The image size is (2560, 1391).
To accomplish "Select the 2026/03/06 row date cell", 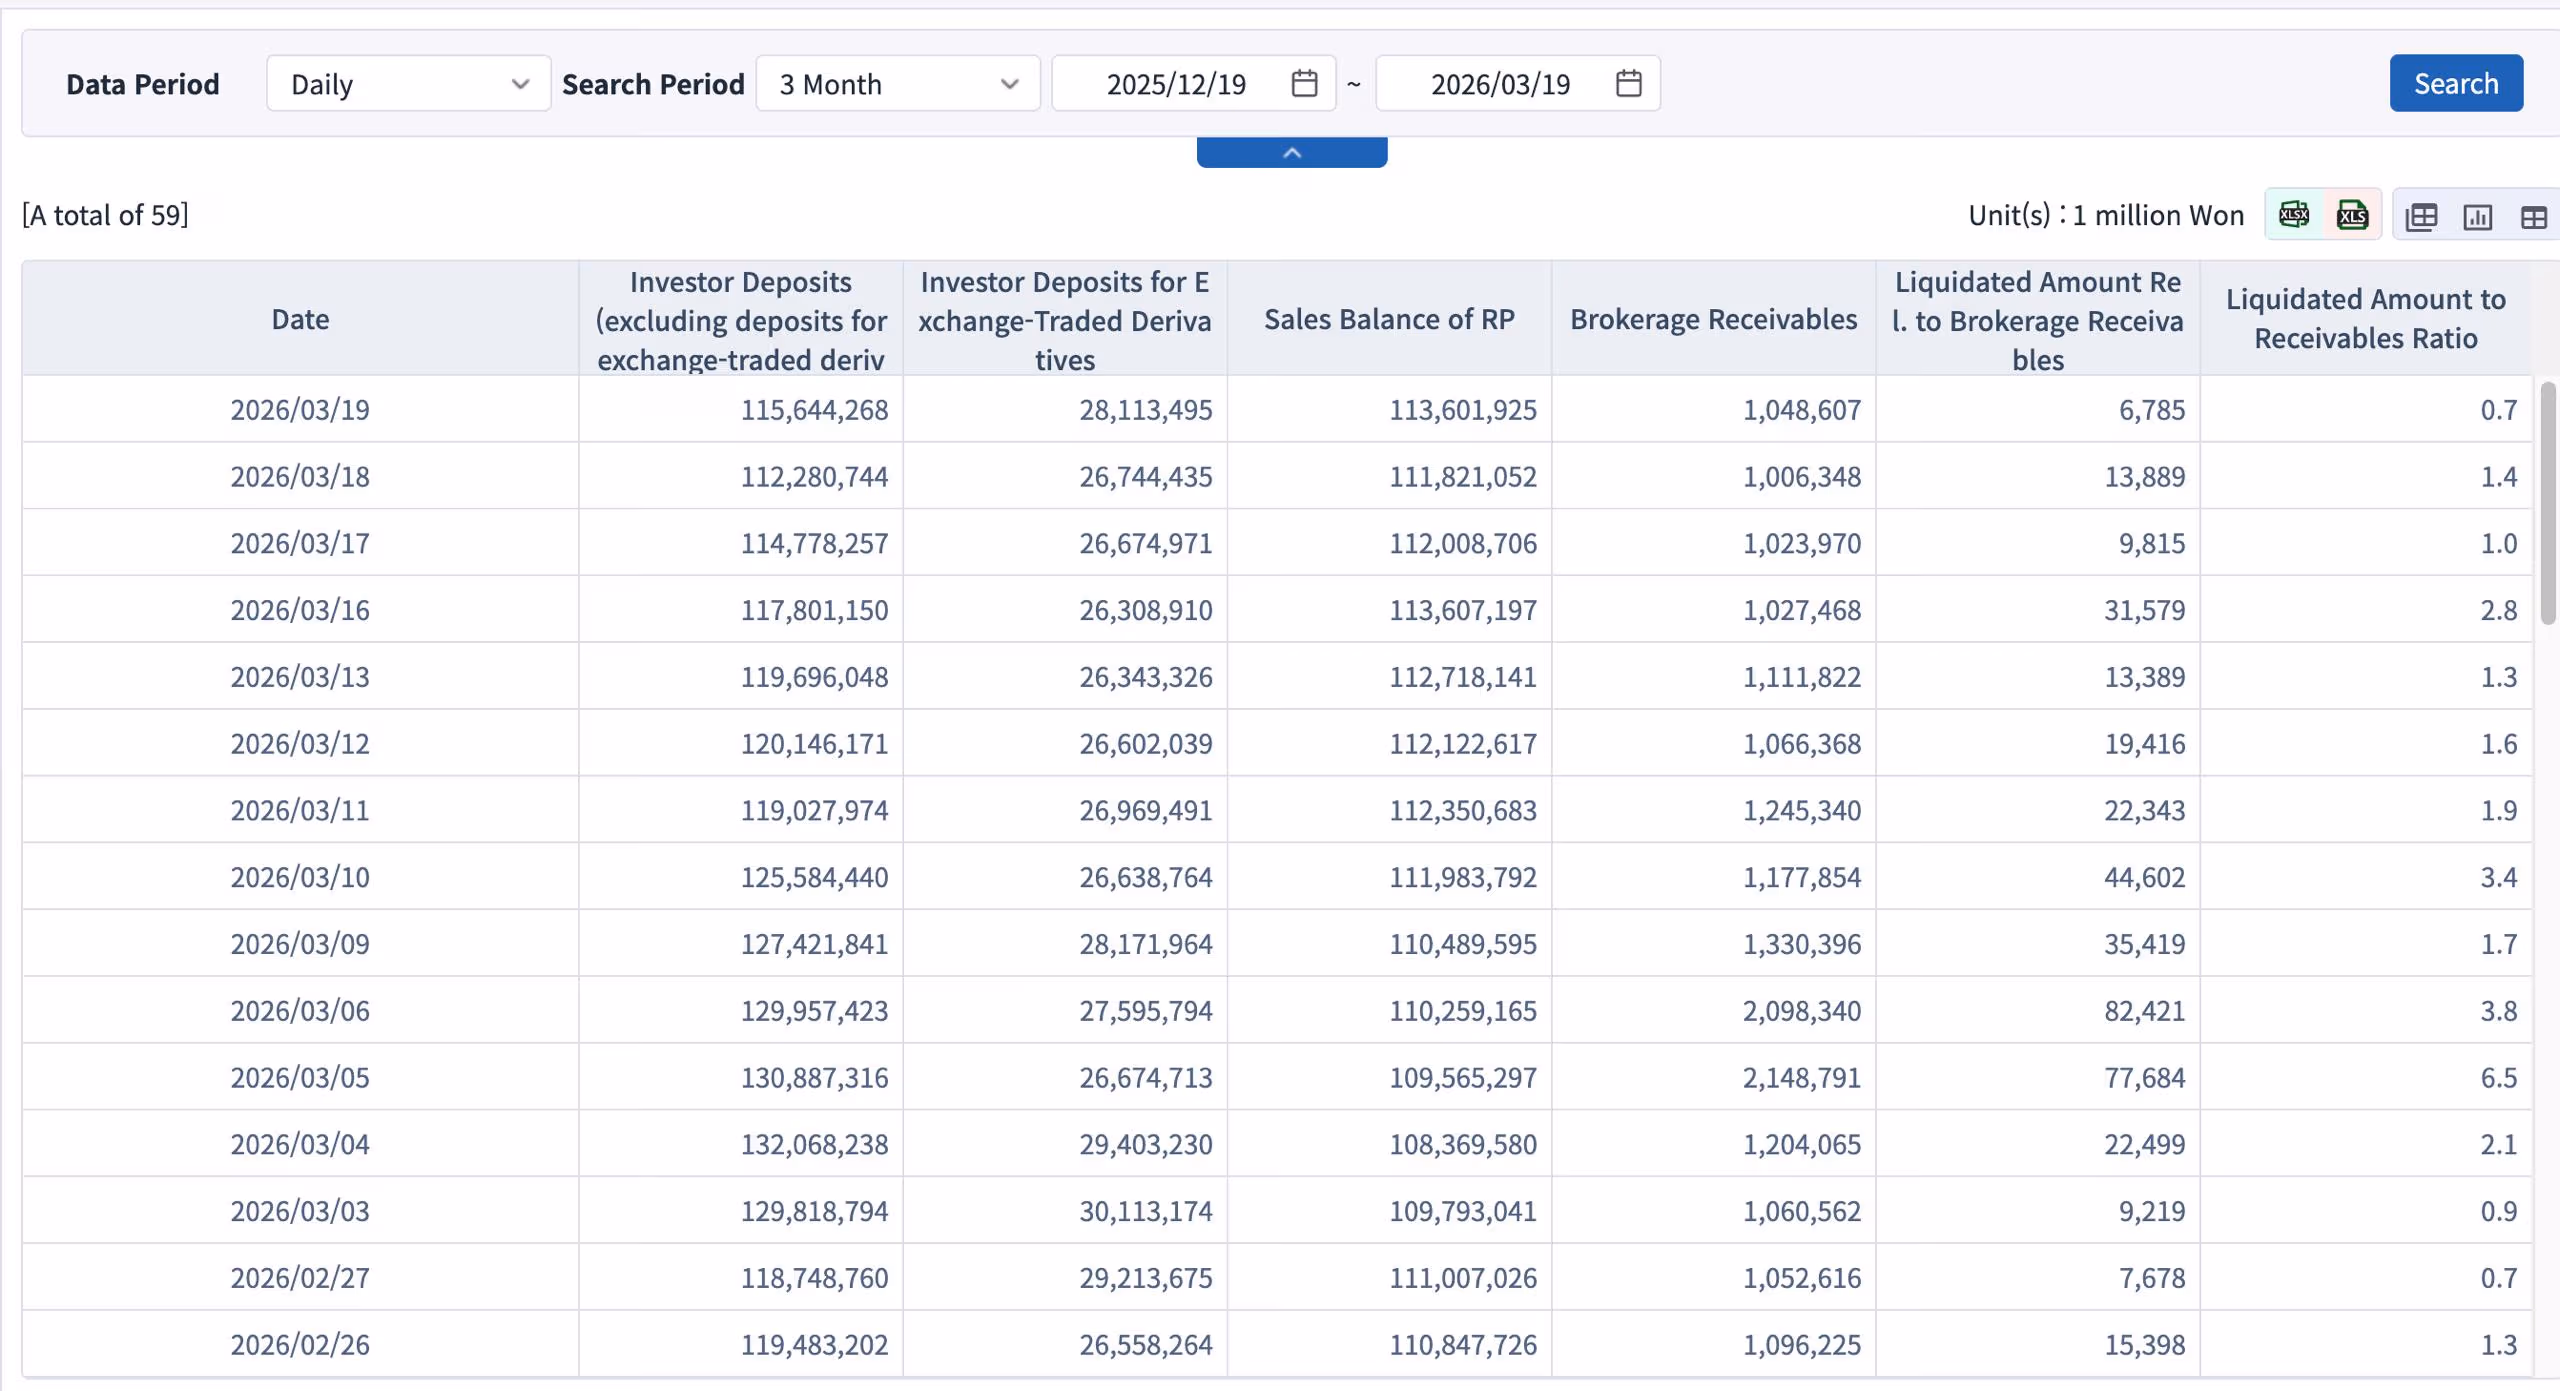I will coord(300,1011).
